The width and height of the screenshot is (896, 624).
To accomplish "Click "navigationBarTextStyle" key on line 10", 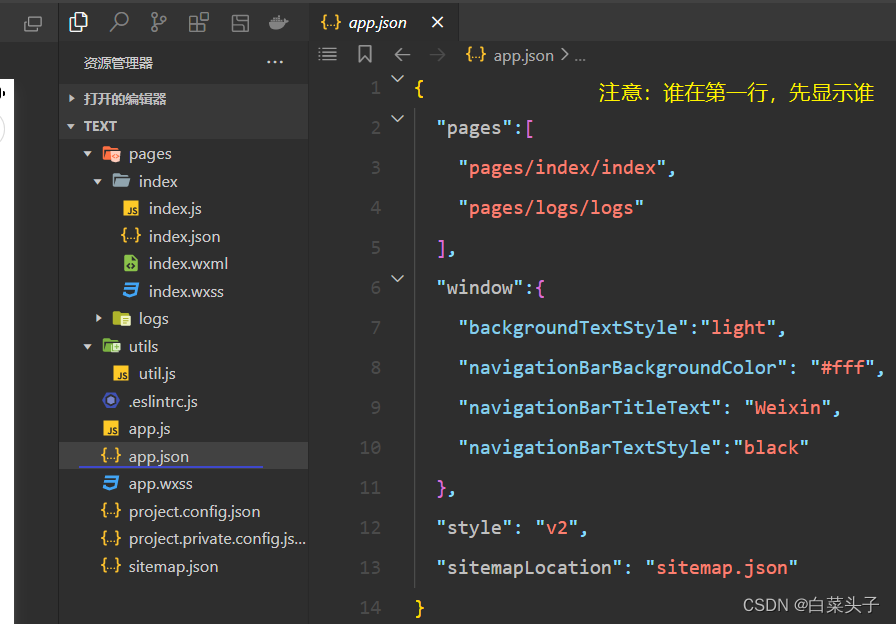I will [591, 447].
